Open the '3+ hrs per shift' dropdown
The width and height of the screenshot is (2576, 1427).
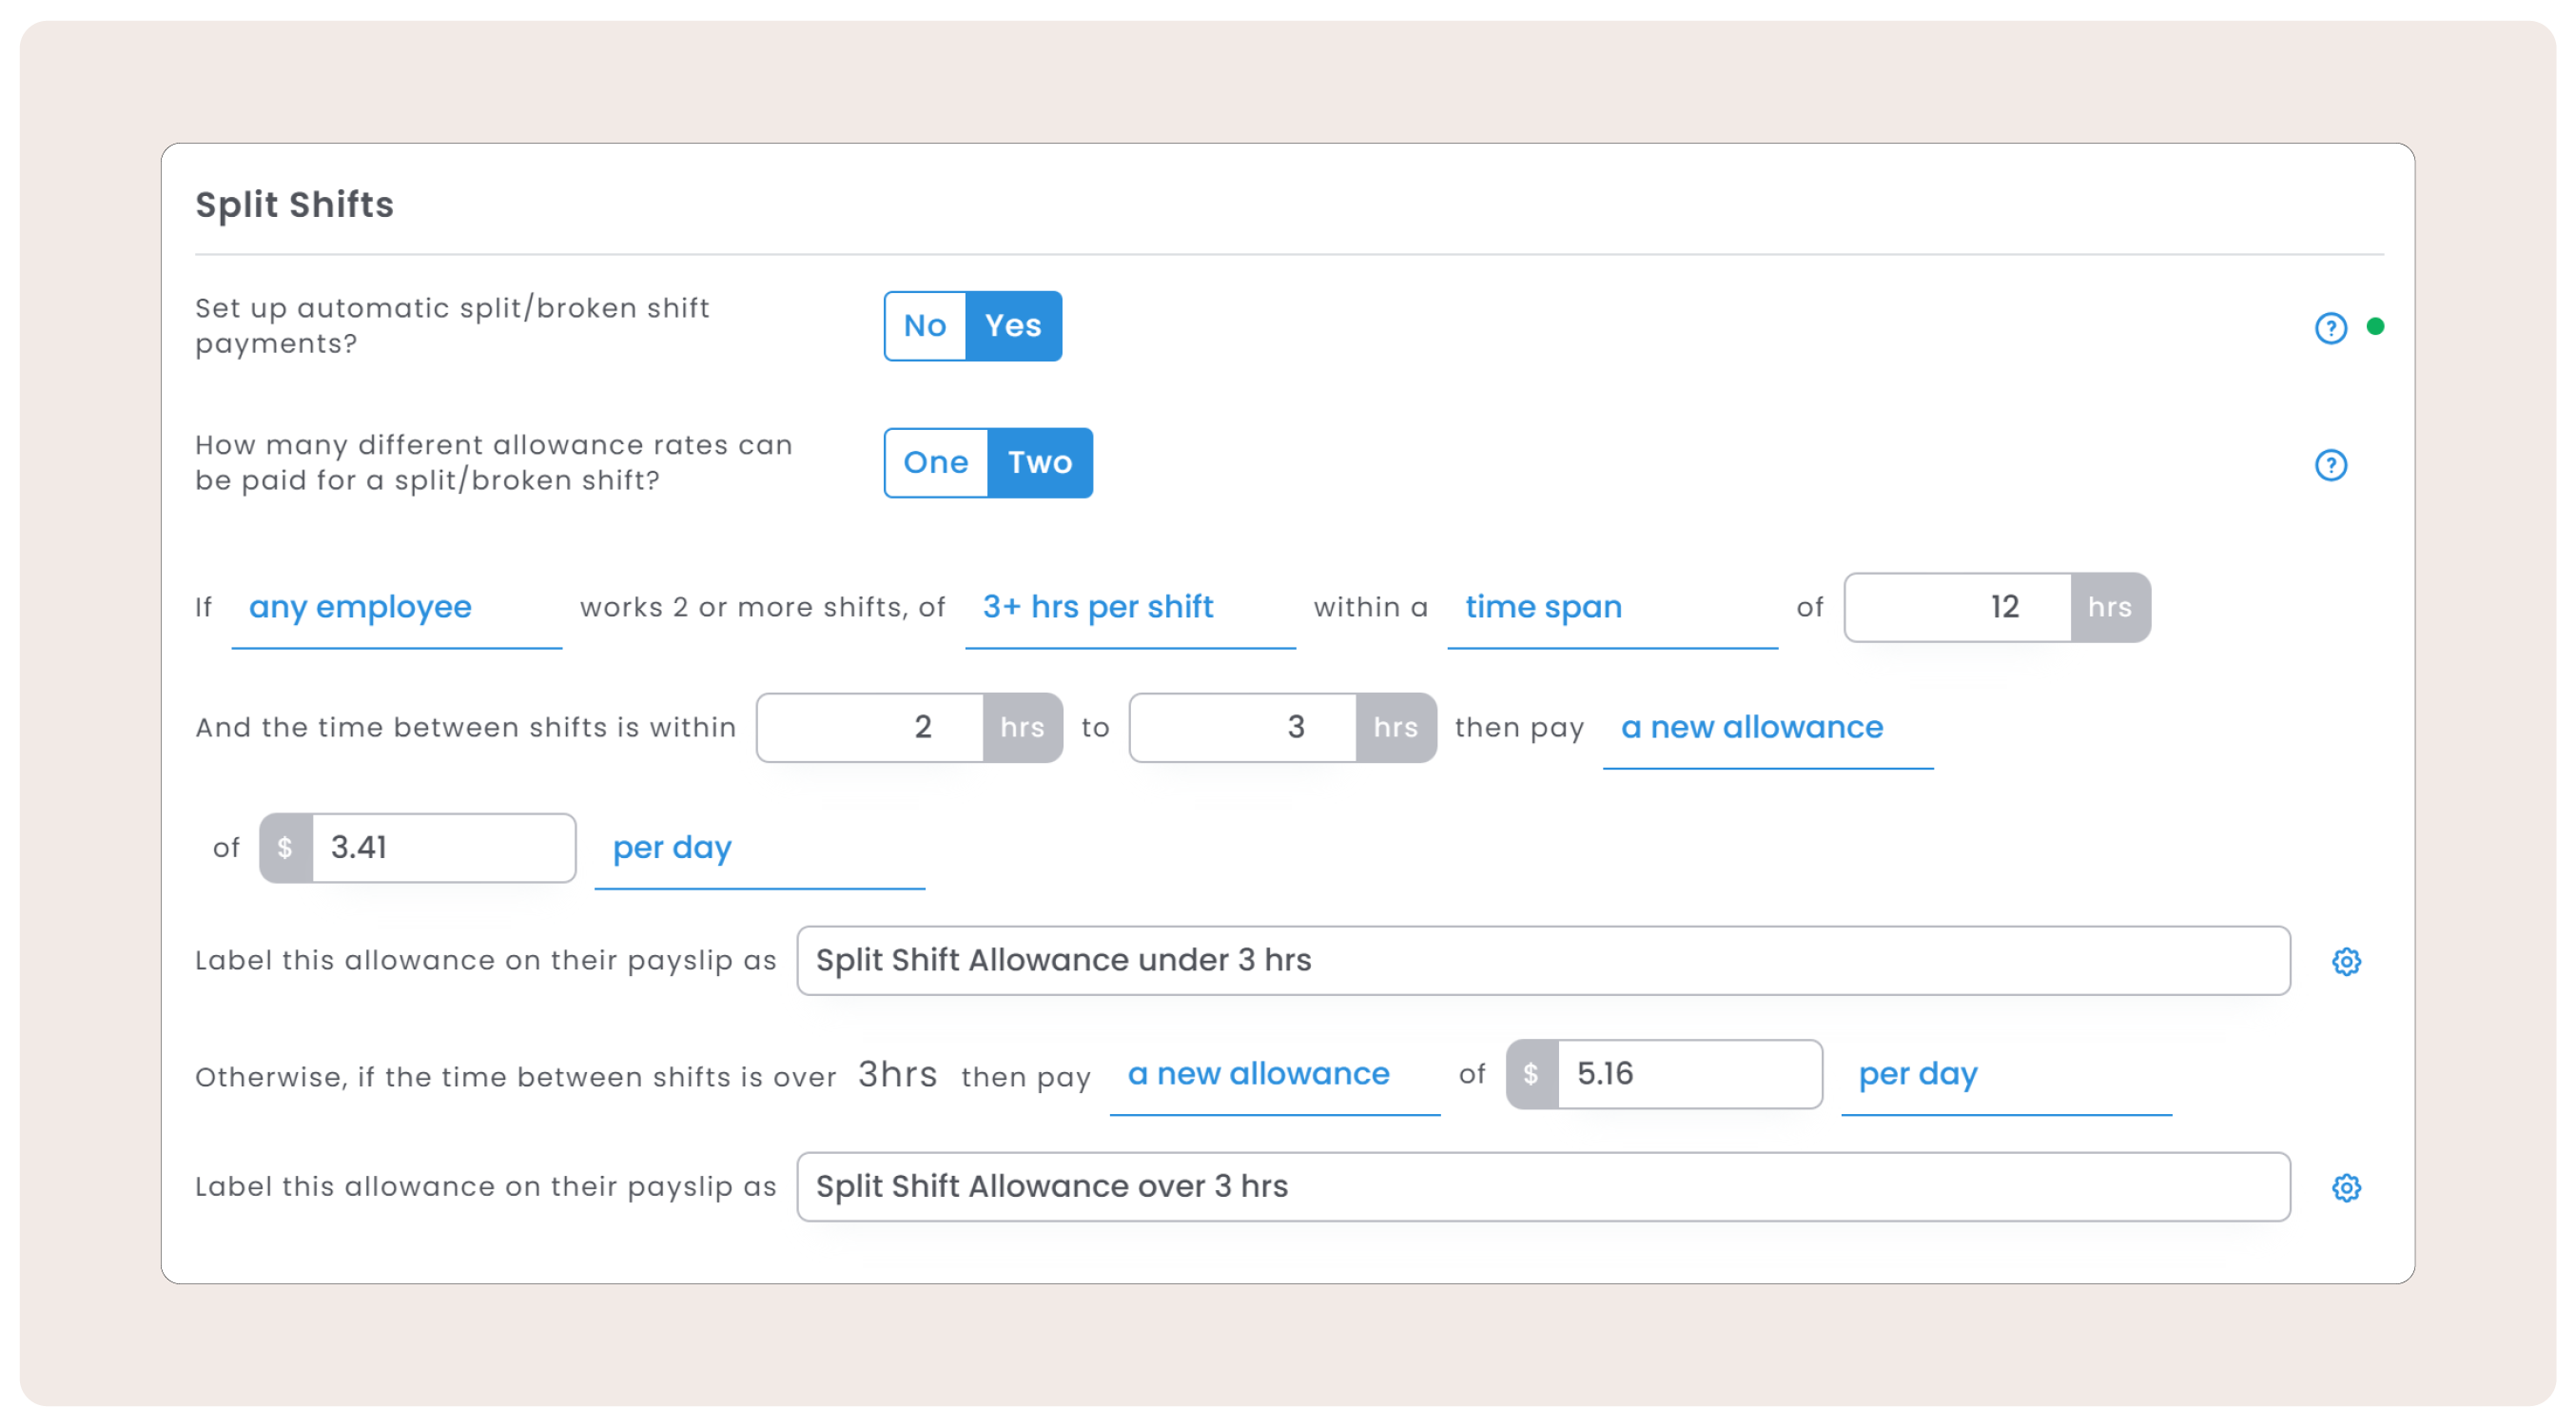coord(1130,608)
